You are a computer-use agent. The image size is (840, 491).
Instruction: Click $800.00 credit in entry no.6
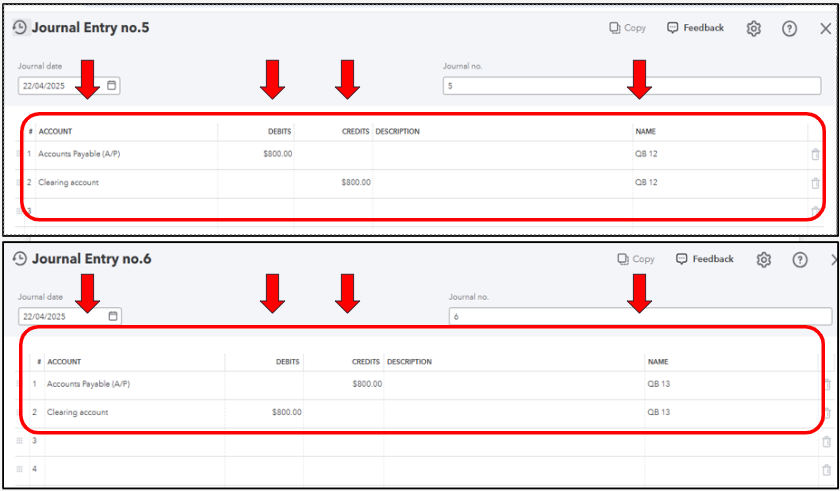click(x=367, y=384)
